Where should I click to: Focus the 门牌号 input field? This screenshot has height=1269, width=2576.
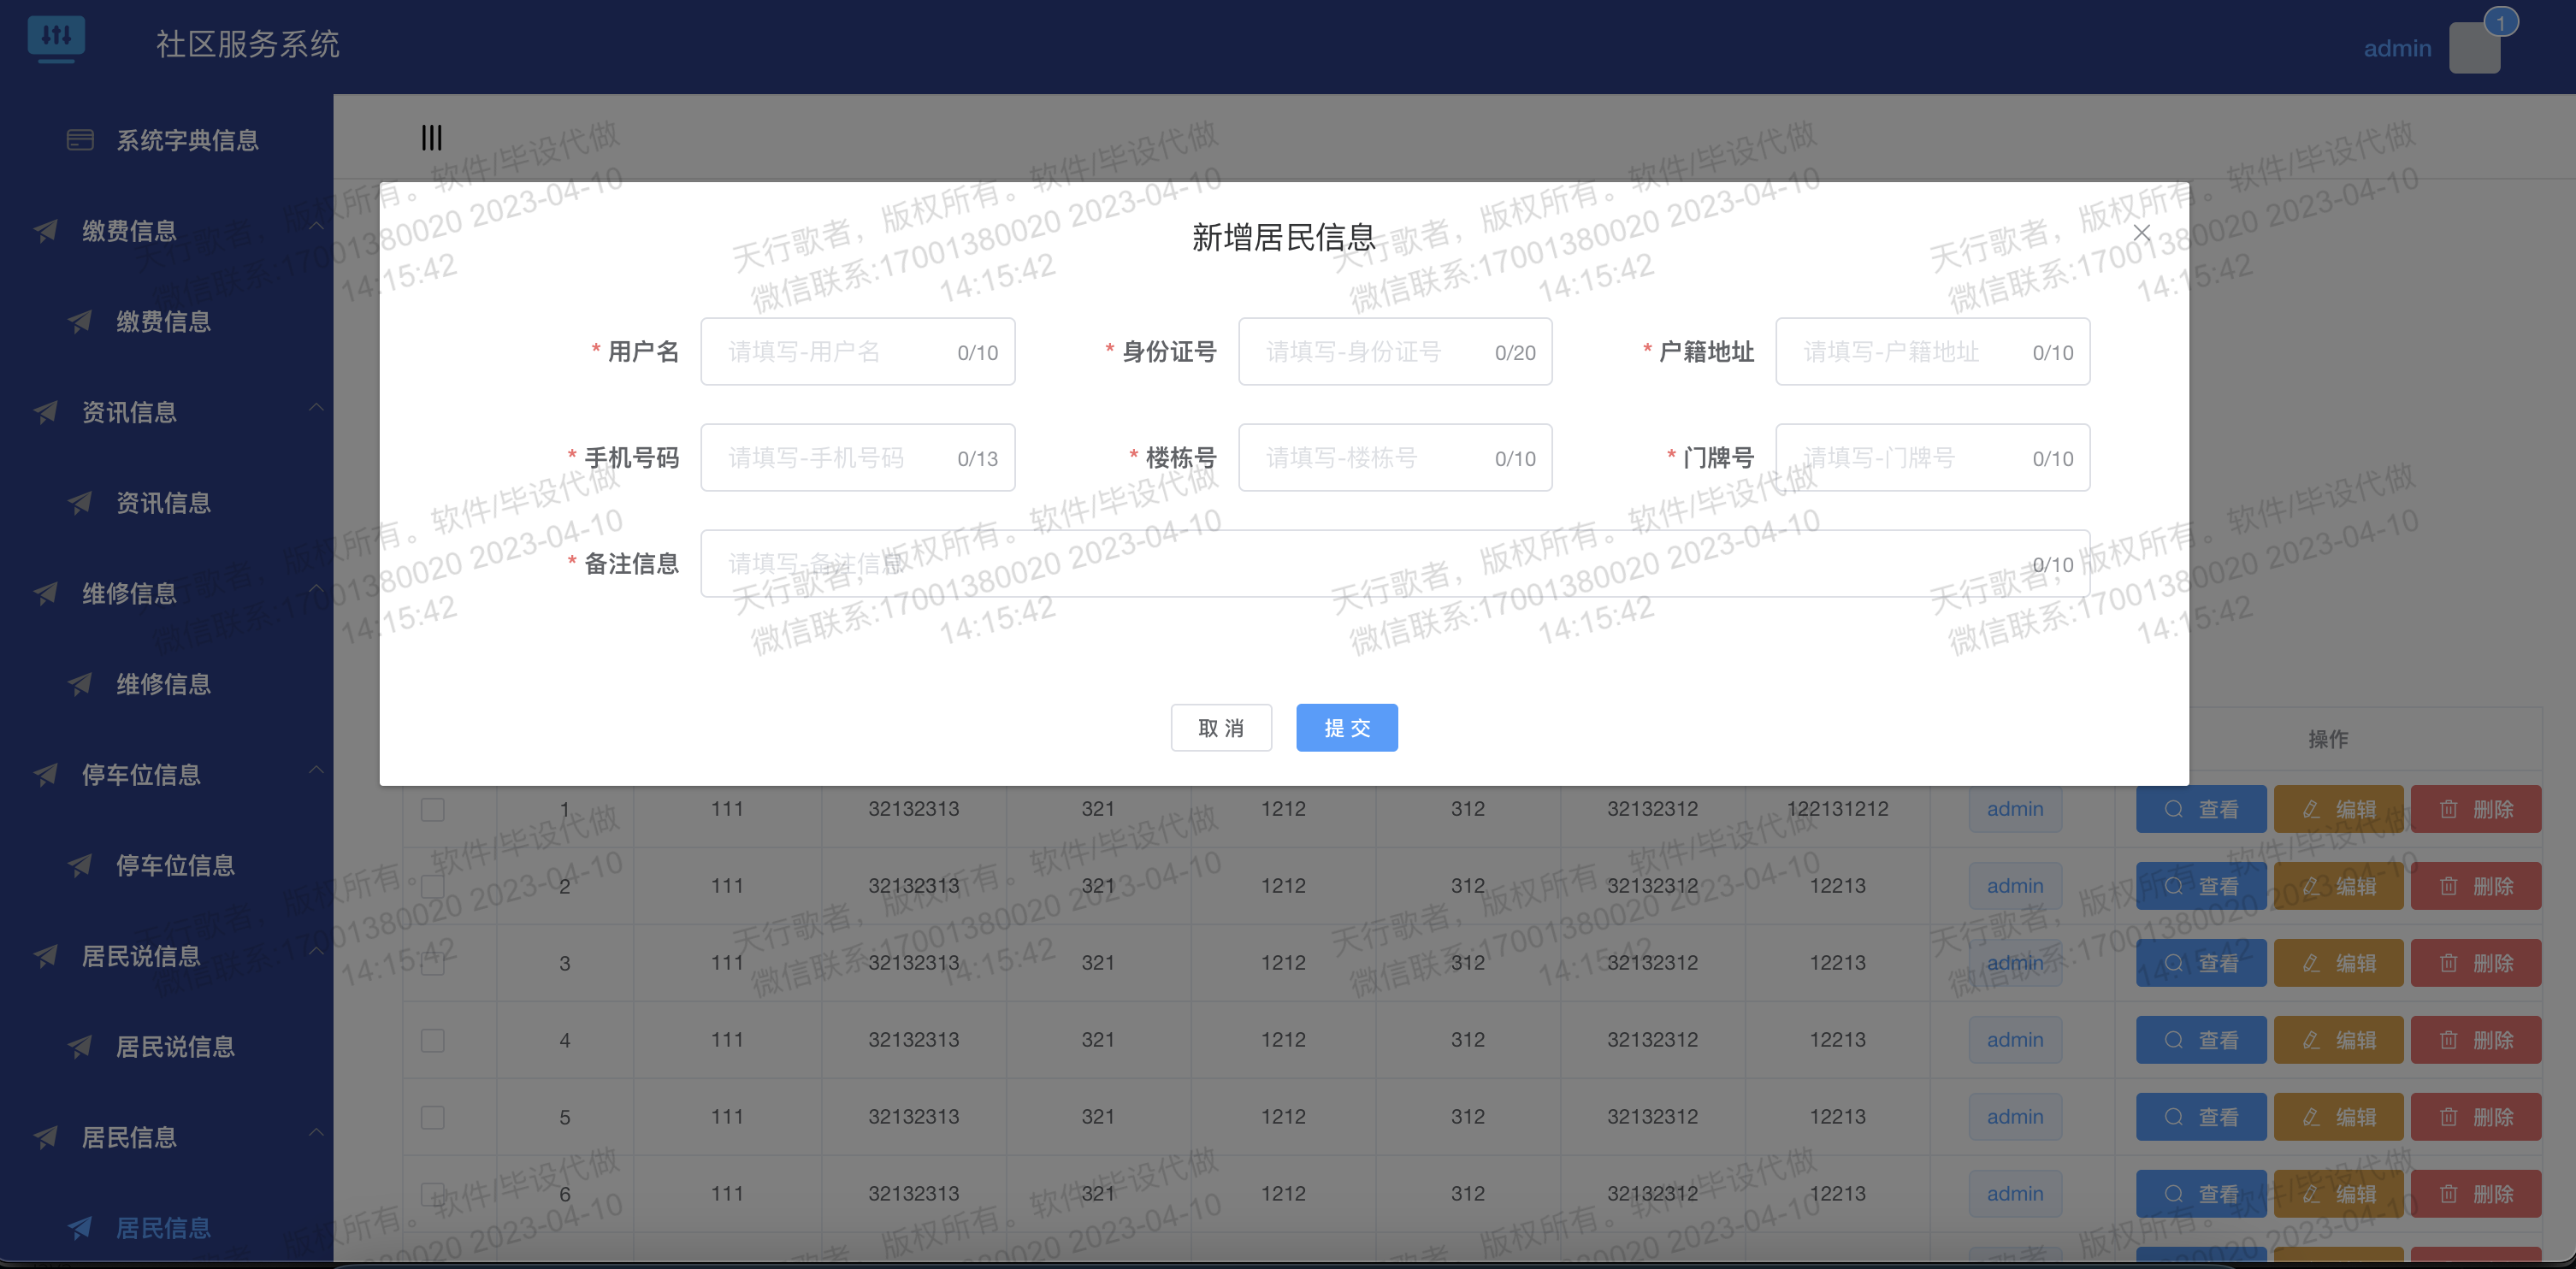[x=1932, y=458]
